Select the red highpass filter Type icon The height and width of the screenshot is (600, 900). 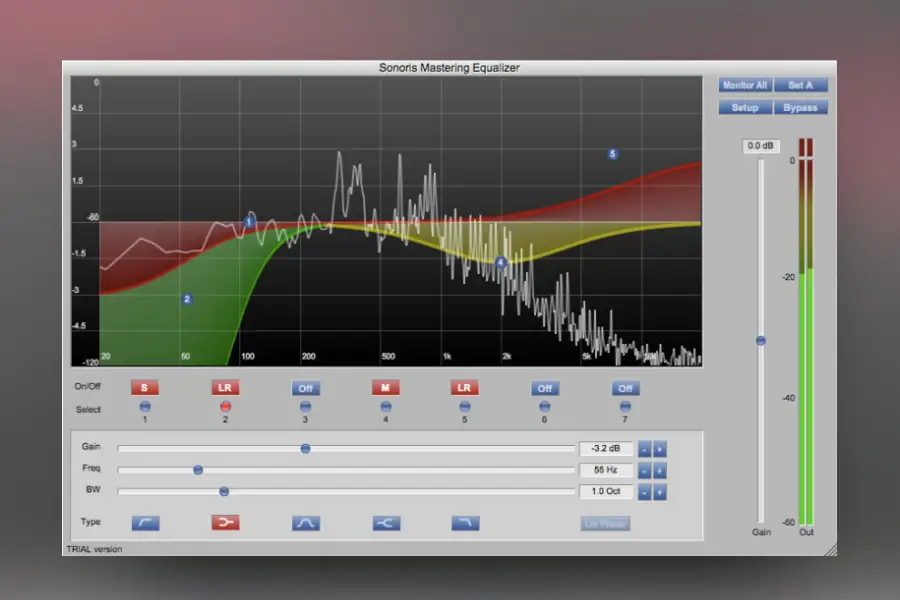tap(225, 521)
